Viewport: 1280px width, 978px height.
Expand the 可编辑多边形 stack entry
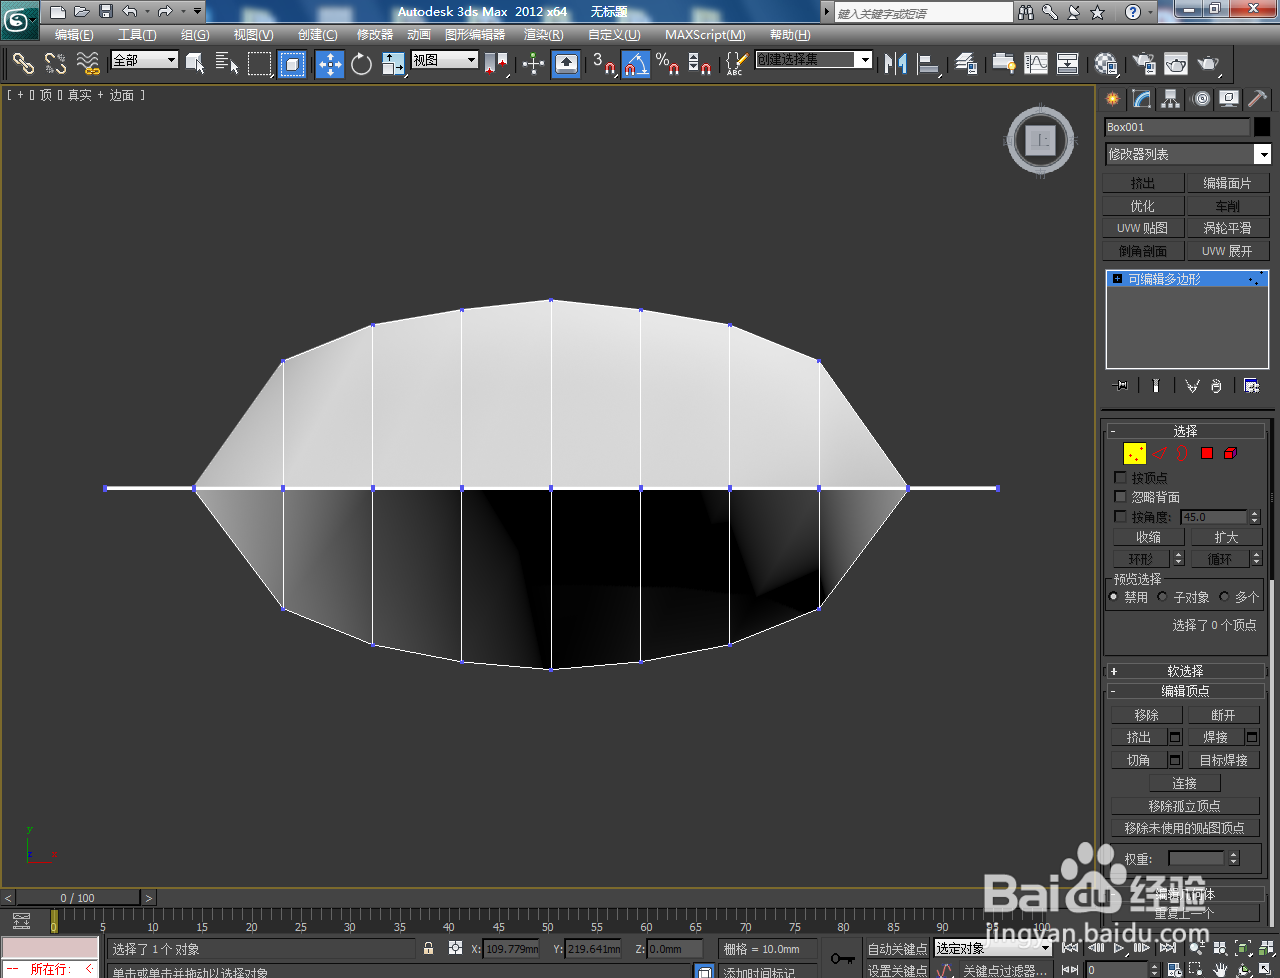tap(1117, 279)
